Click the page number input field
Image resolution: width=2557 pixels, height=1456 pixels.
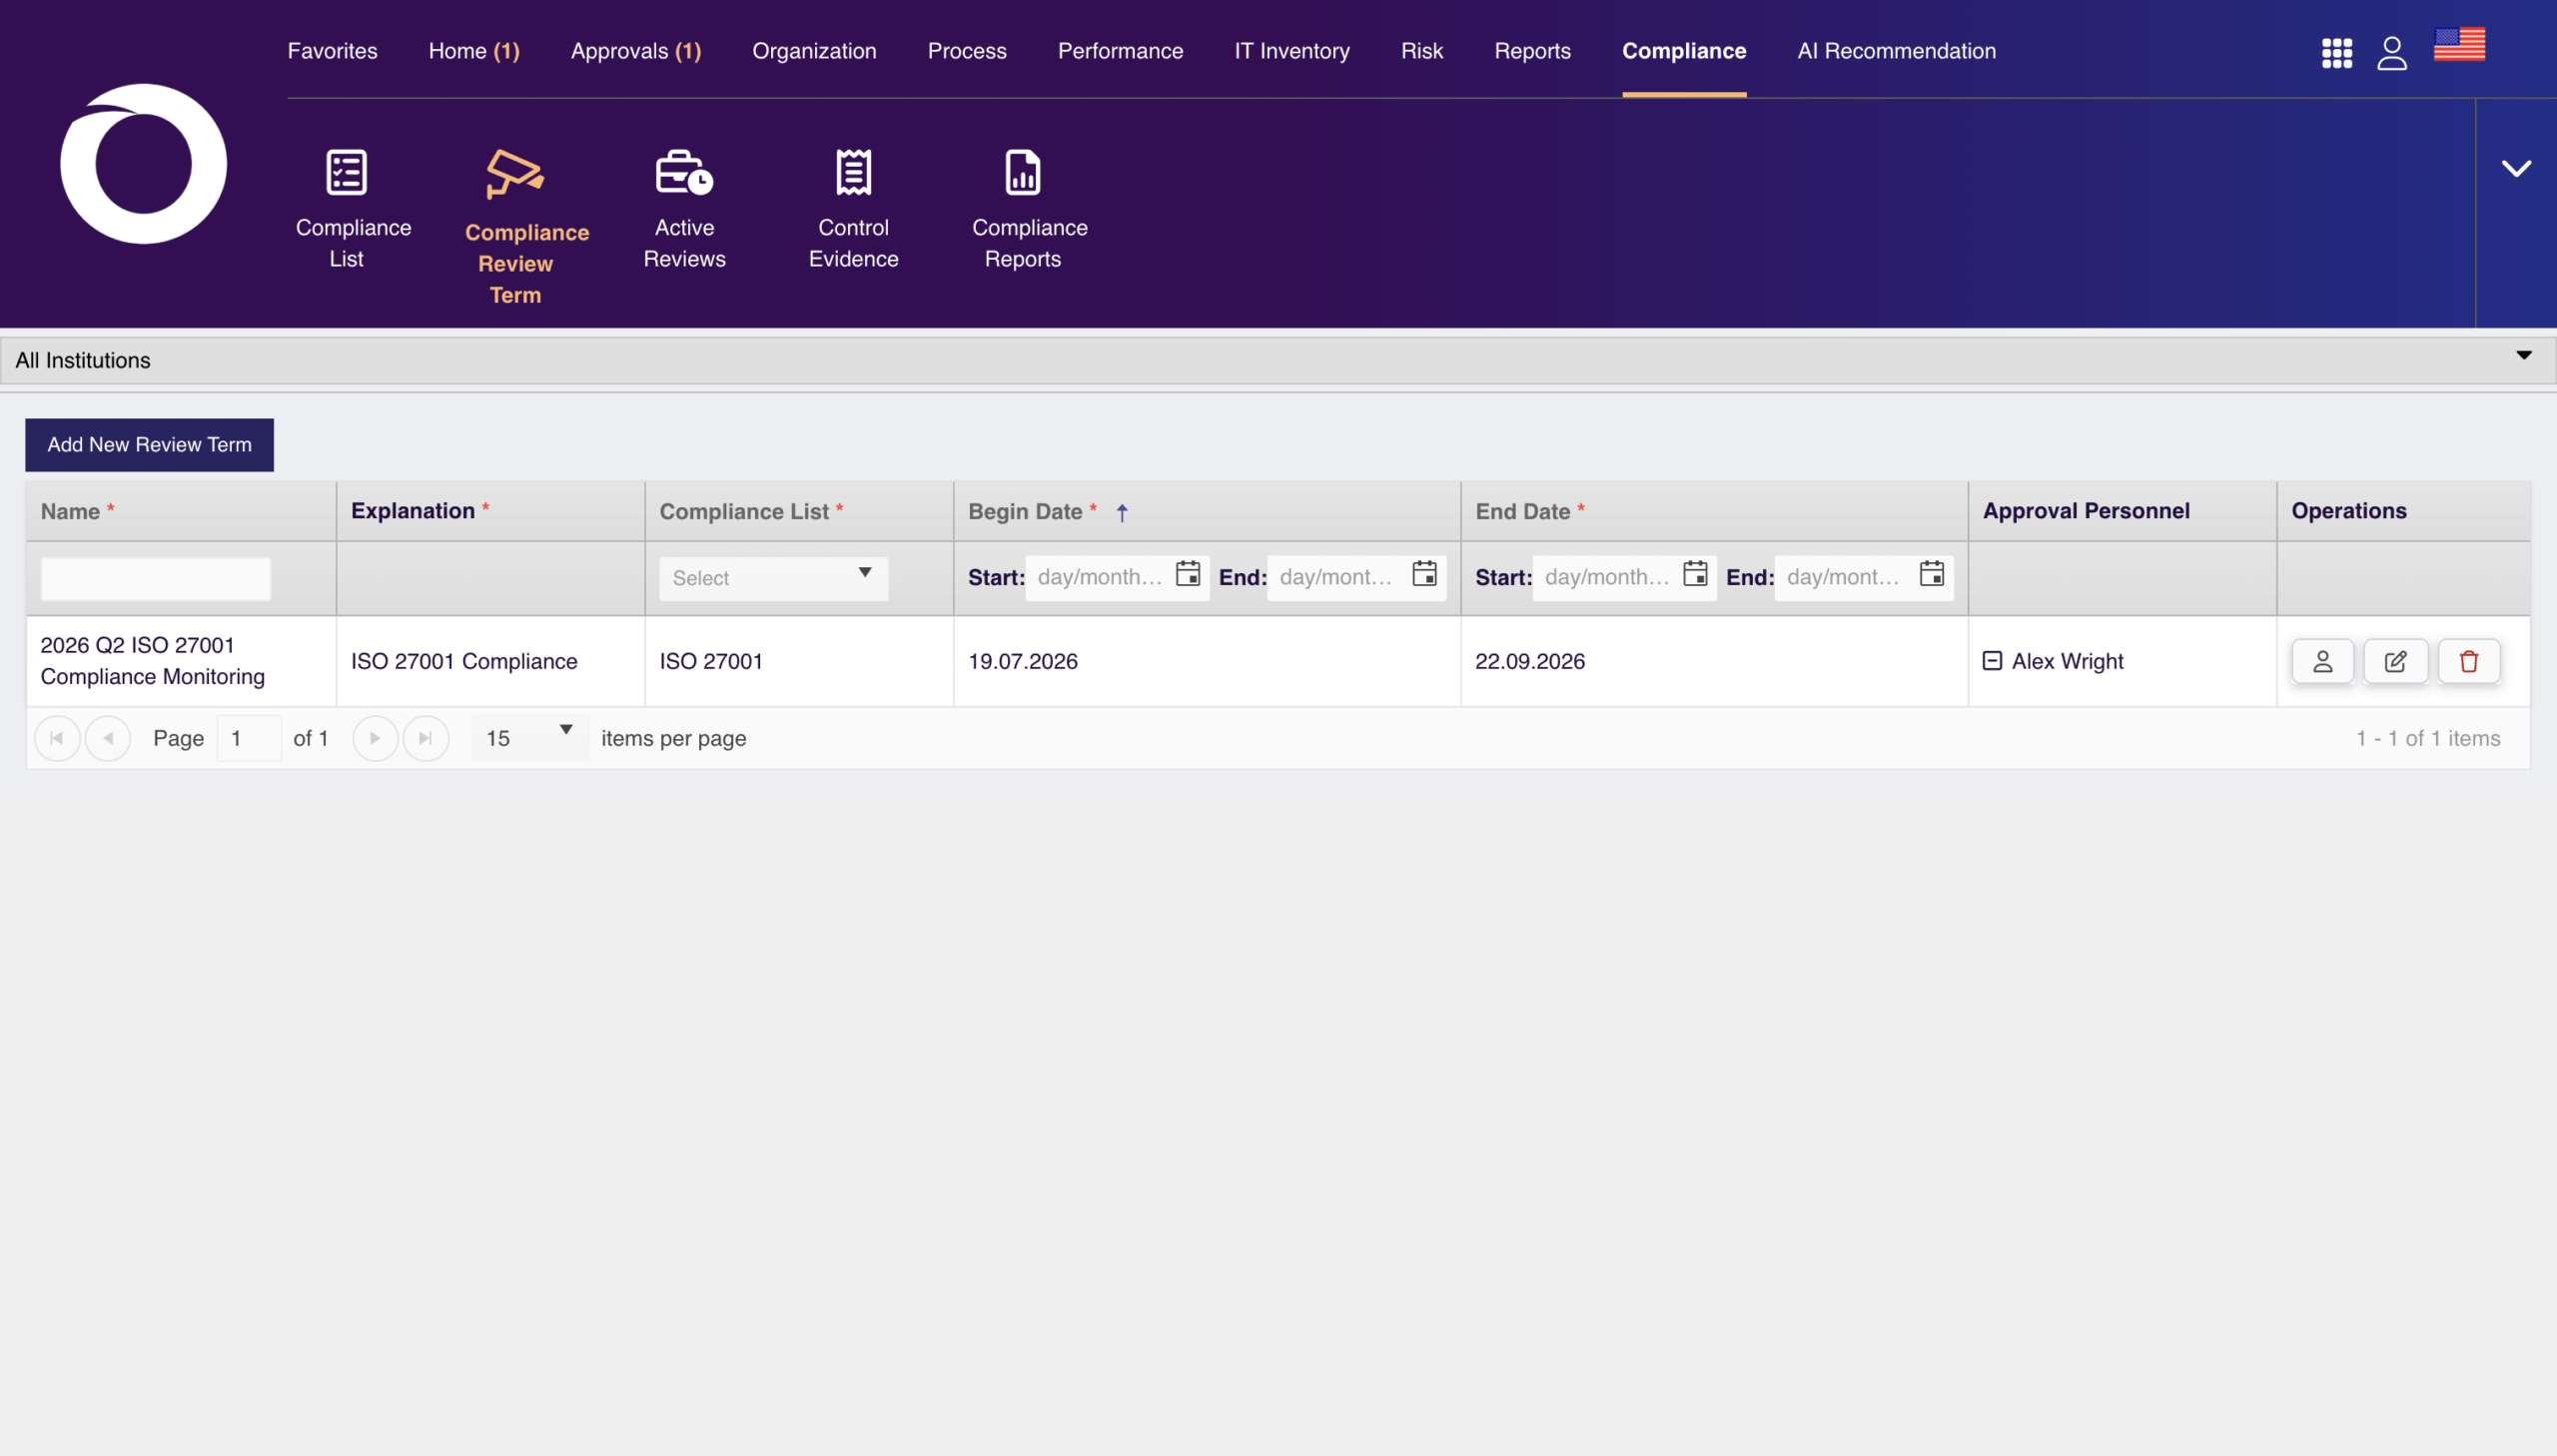248,738
